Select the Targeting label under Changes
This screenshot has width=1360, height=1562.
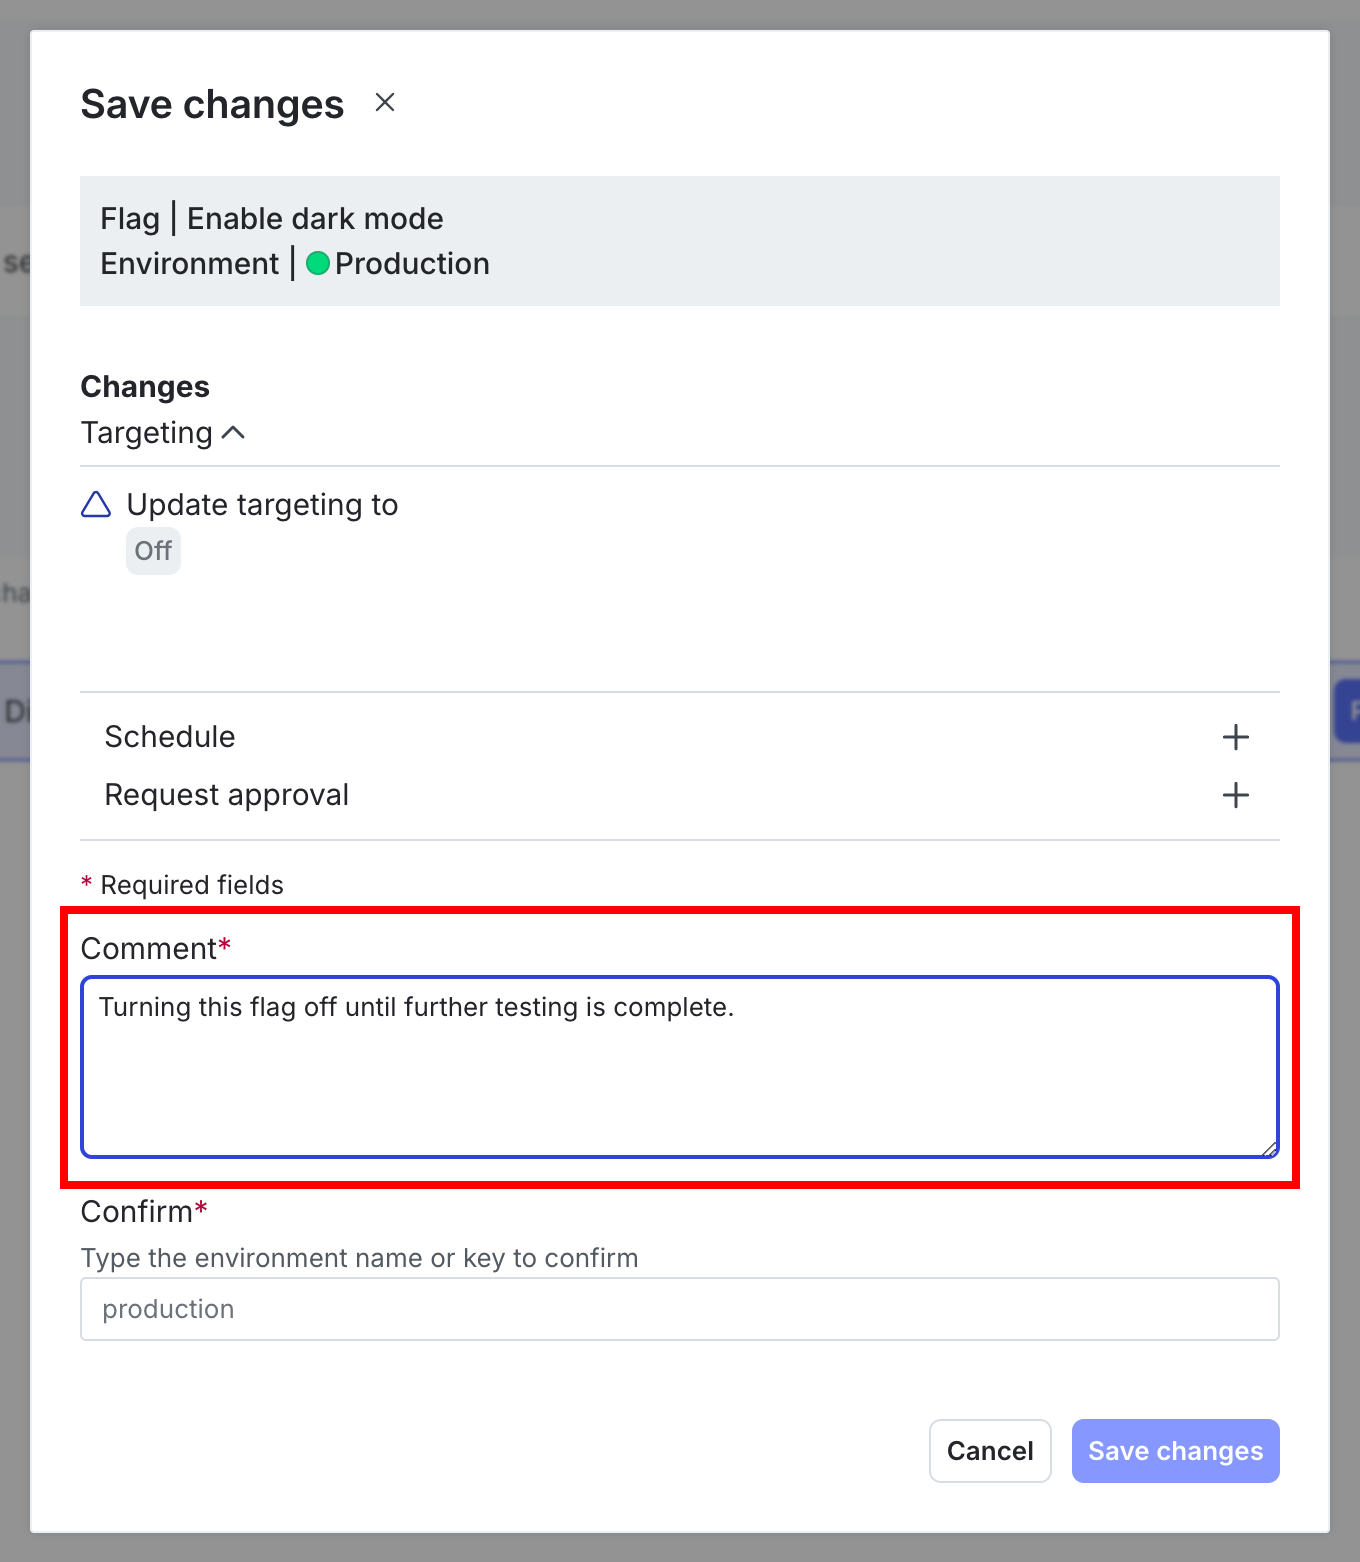tap(146, 432)
